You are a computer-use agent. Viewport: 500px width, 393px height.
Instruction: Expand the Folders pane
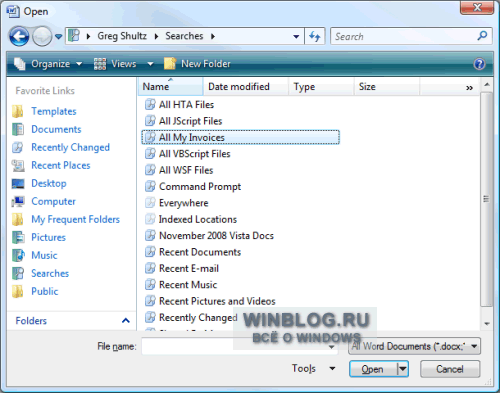pos(126,321)
